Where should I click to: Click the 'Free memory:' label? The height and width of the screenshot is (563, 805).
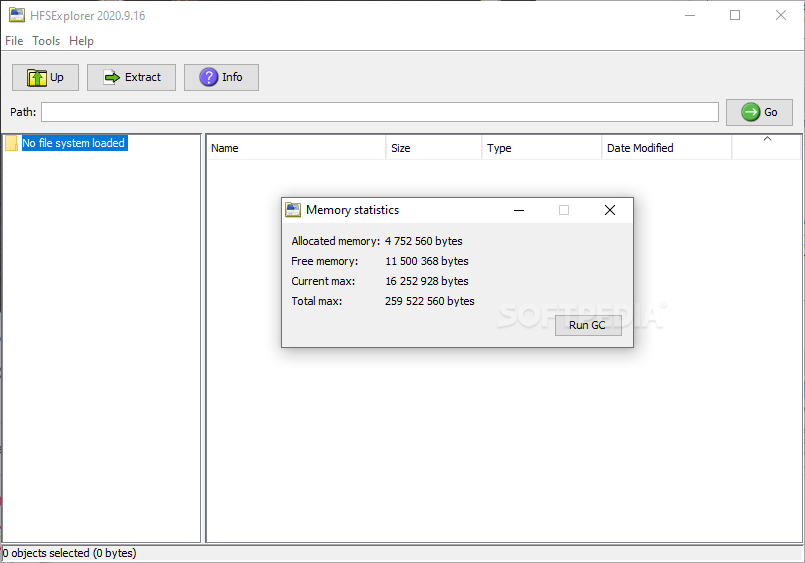click(324, 261)
